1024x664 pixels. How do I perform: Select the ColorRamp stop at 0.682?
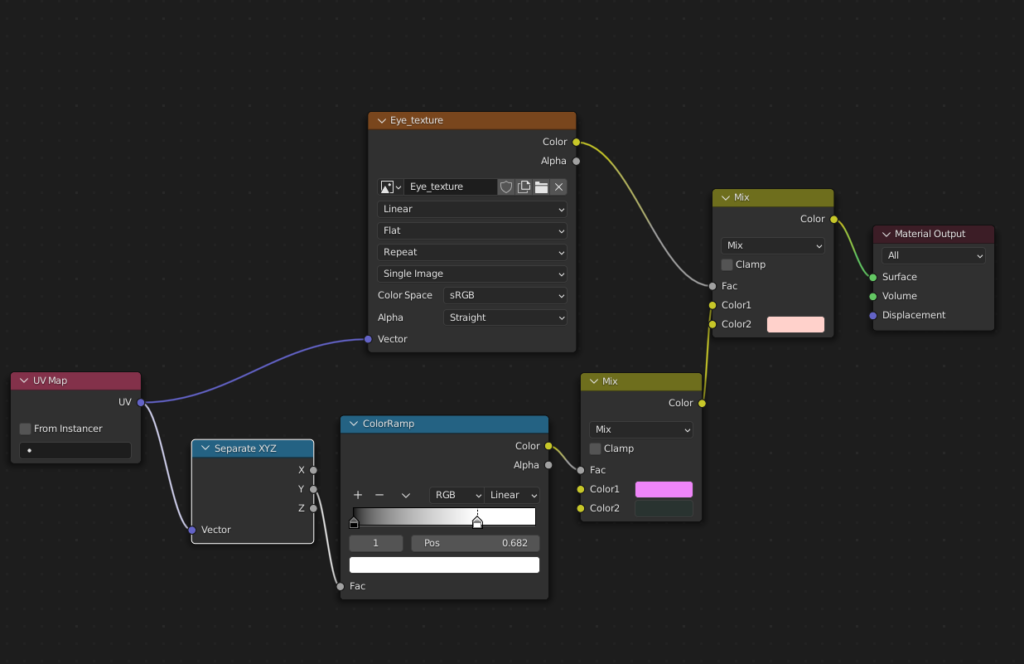click(x=477, y=522)
